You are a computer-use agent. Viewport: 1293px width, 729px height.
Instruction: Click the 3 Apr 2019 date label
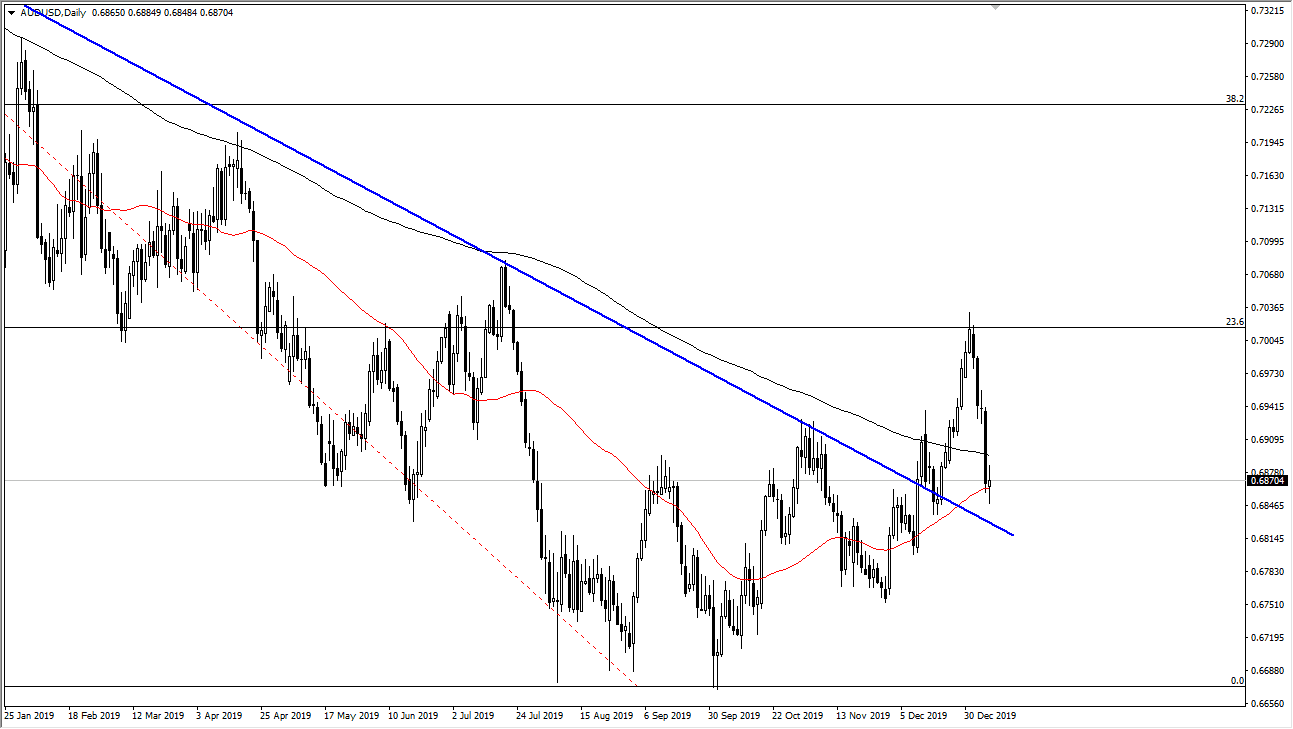point(219,716)
